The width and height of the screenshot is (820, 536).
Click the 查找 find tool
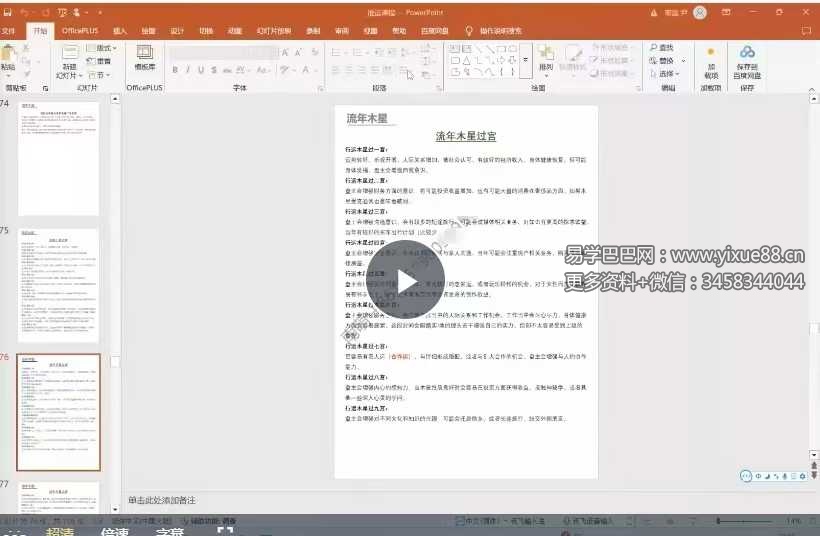tap(661, 48)
